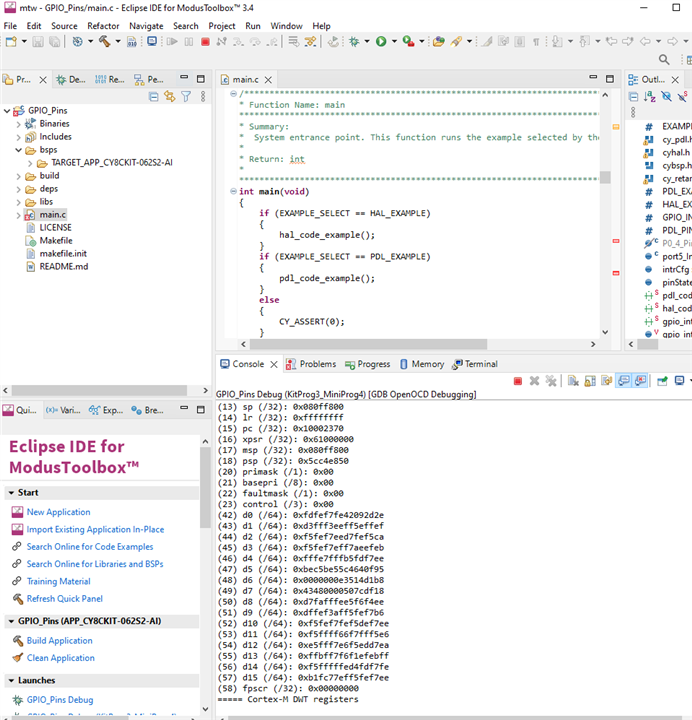This screenshot has width=692, height=720.
Task: Click the New wizard icon in the toolbar
Action: 11,42
